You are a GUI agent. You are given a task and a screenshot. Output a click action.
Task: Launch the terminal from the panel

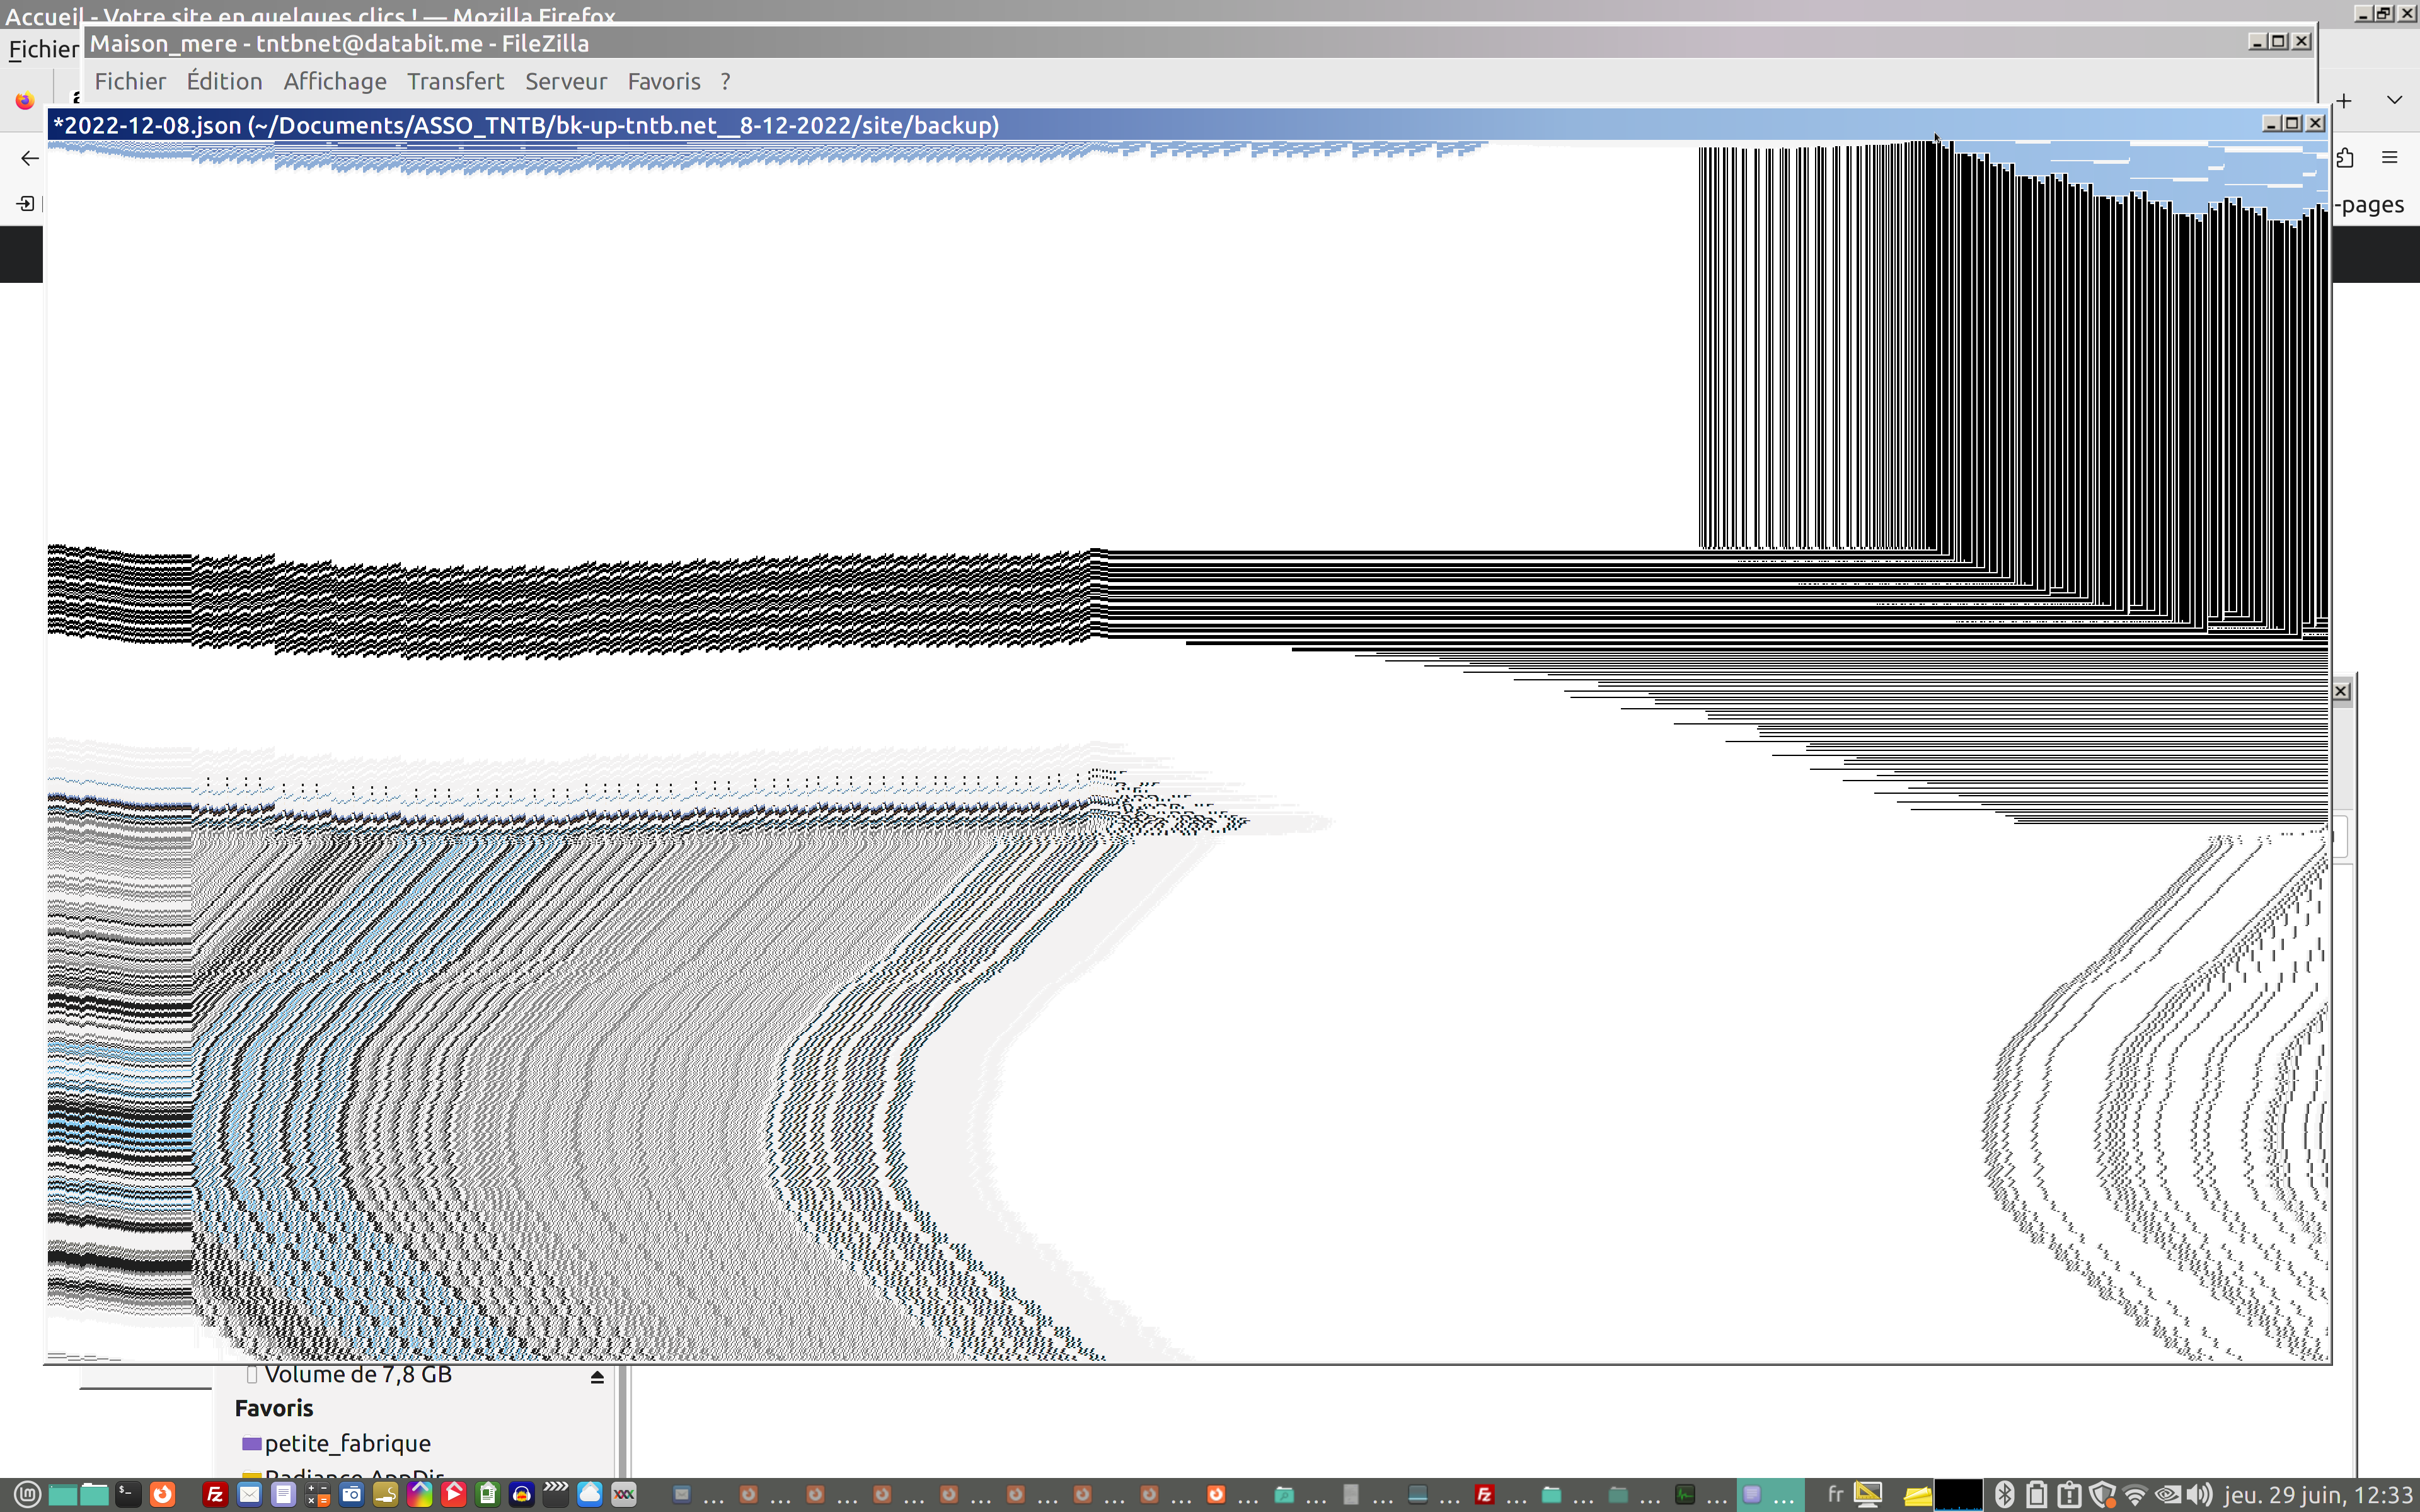coord(128,1495)
